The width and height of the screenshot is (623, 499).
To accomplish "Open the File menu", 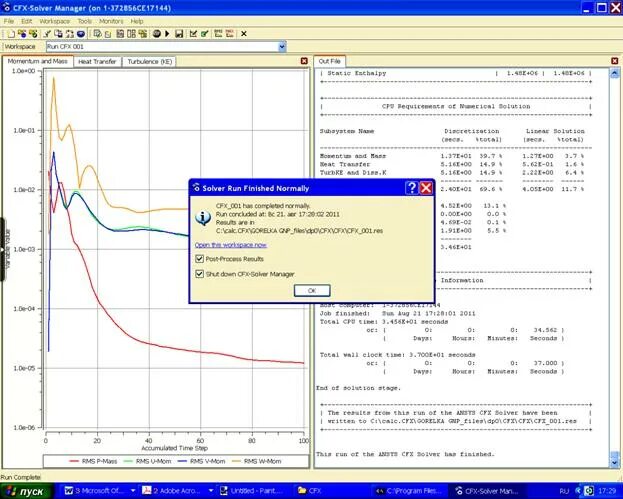I will (x=9, y=21).
